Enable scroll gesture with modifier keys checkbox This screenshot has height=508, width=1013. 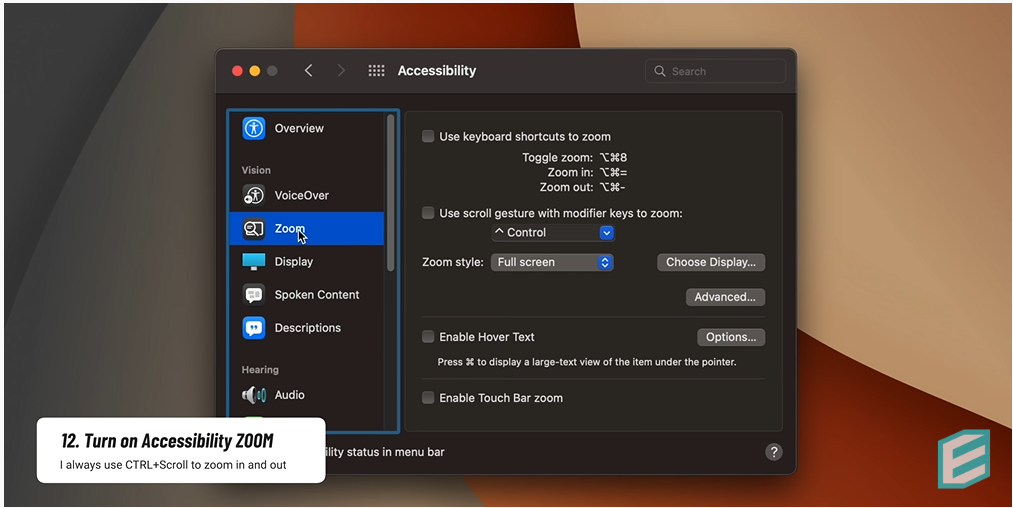coord(428,213)
